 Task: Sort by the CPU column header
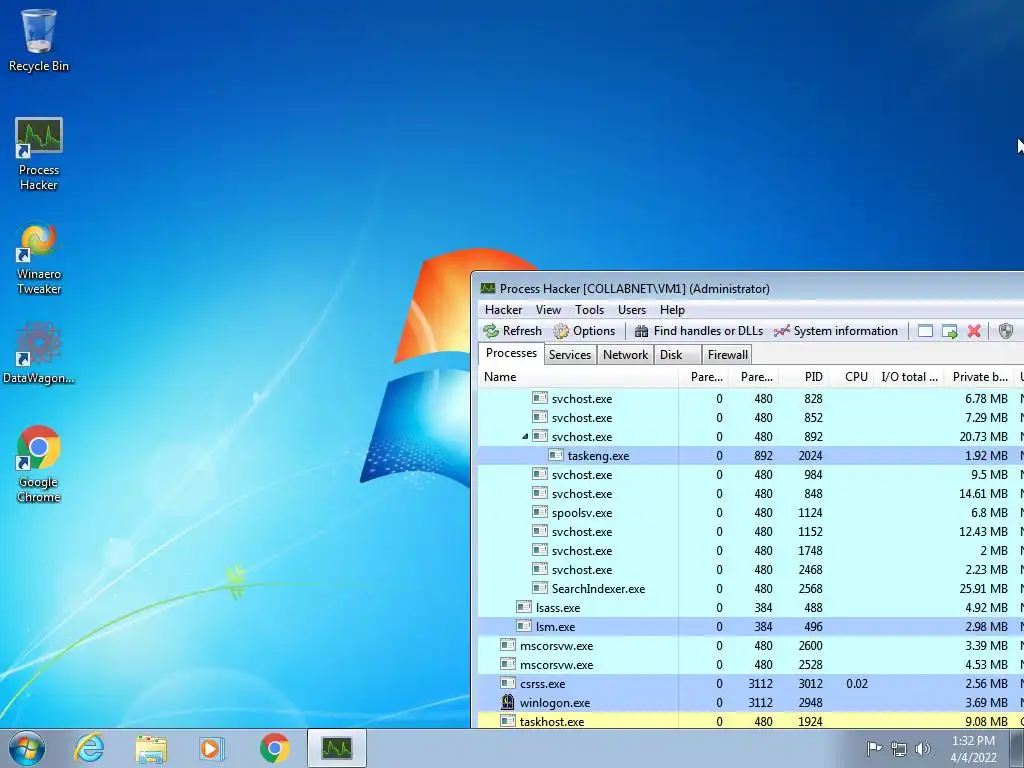click(852, 377)
